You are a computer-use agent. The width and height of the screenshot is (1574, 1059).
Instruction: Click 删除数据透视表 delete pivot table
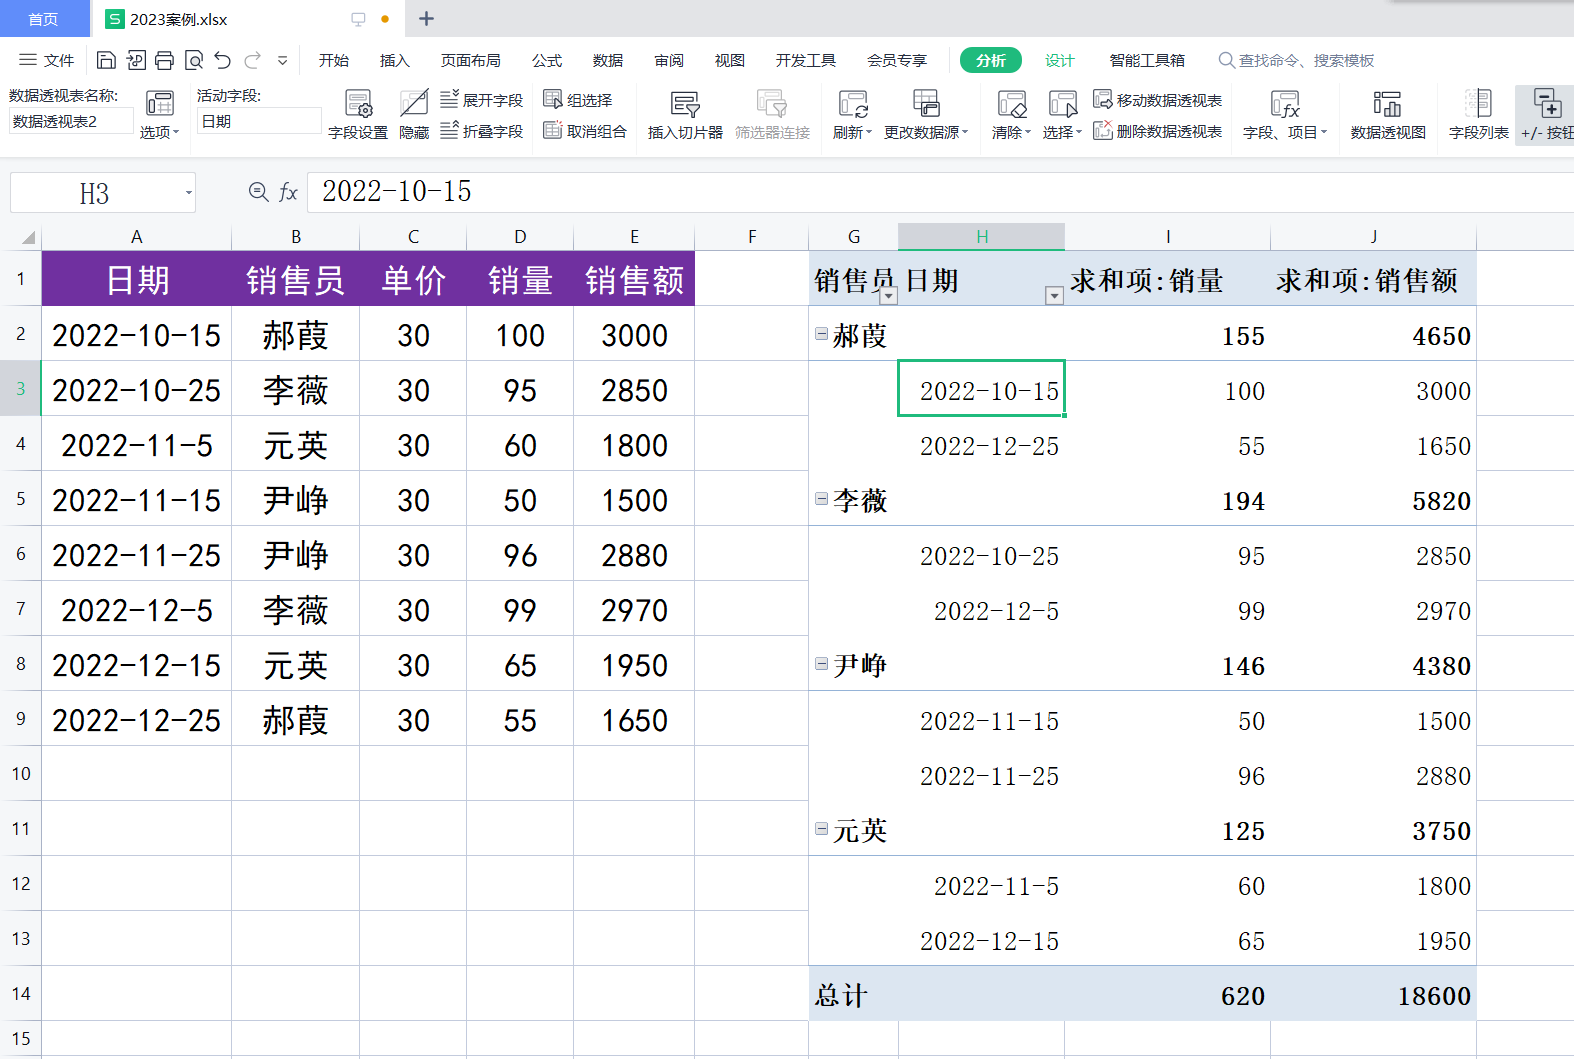click(x=1158, y=131)
